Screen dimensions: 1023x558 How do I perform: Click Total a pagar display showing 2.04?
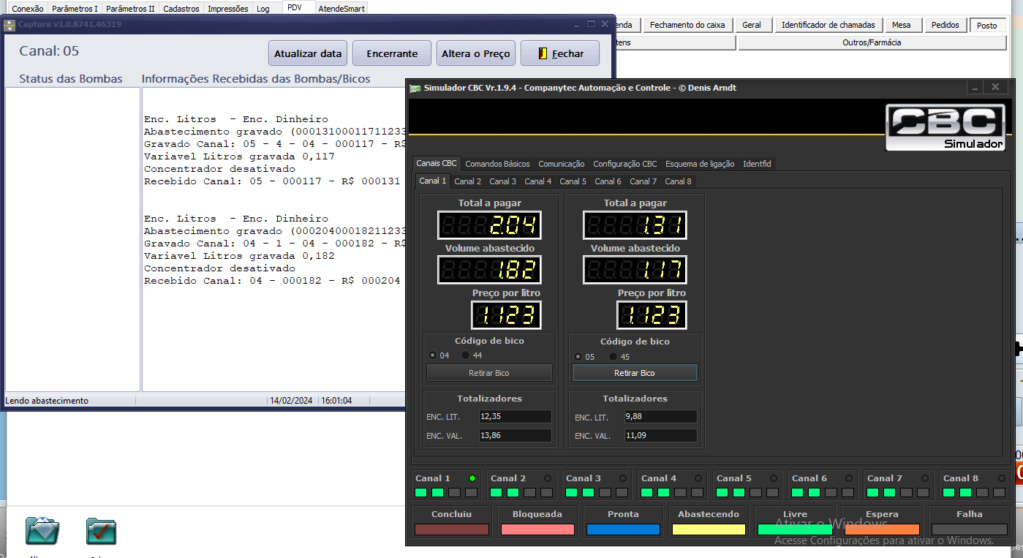489,225
